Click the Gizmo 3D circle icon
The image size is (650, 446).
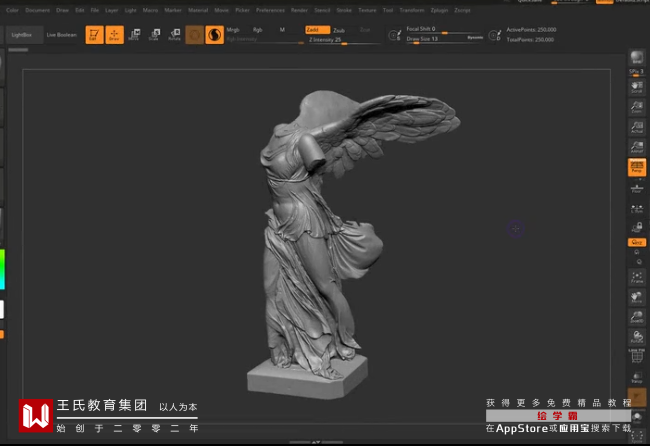click(194, 35)
